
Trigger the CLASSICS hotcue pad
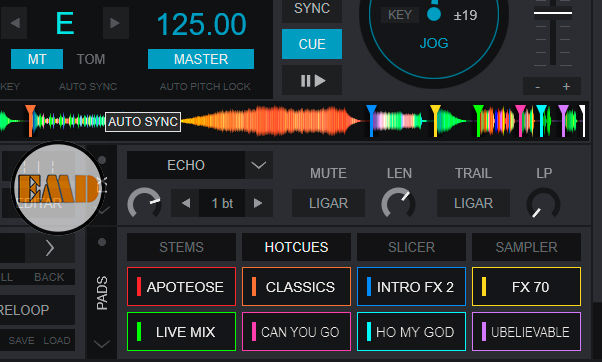[x=296, y=287]
